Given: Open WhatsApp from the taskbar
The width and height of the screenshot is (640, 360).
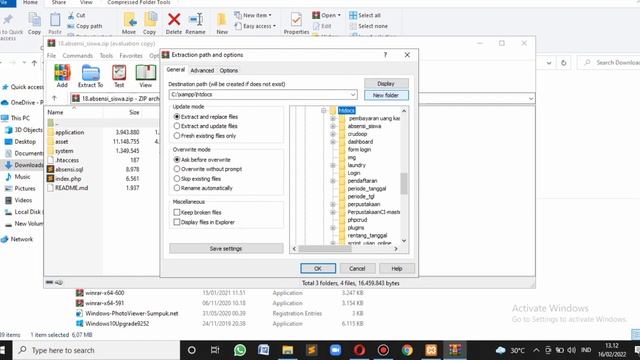Looking at the screenshot, I should (240, 350).
